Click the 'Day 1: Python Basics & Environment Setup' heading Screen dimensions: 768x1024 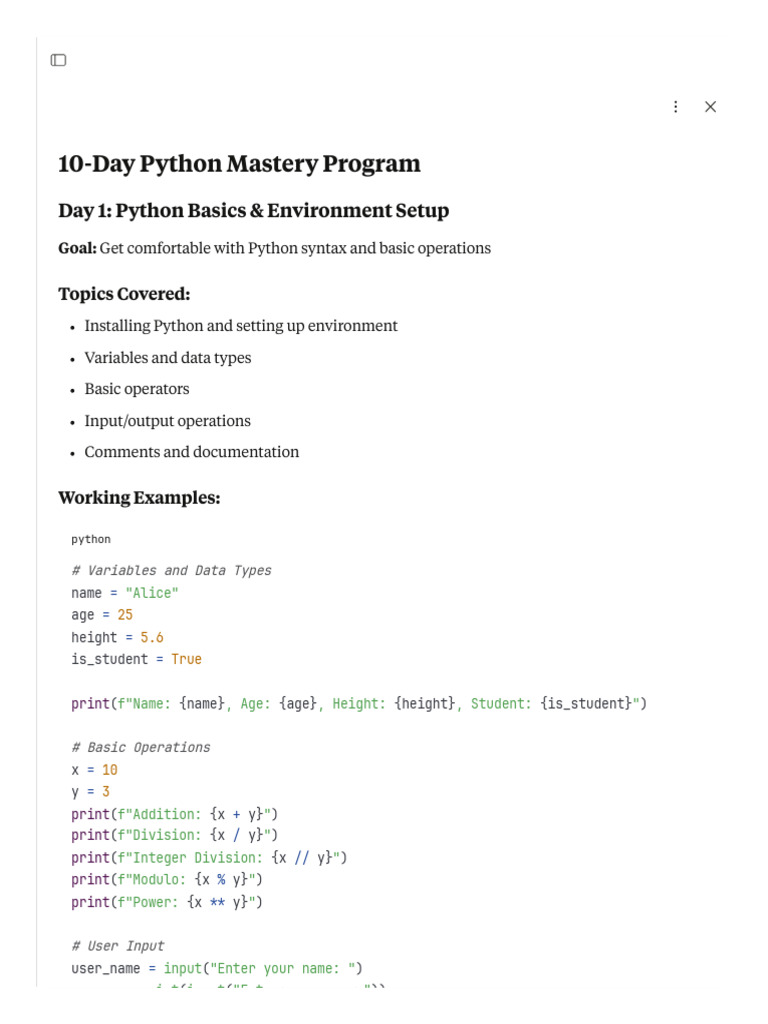point(253,210)
